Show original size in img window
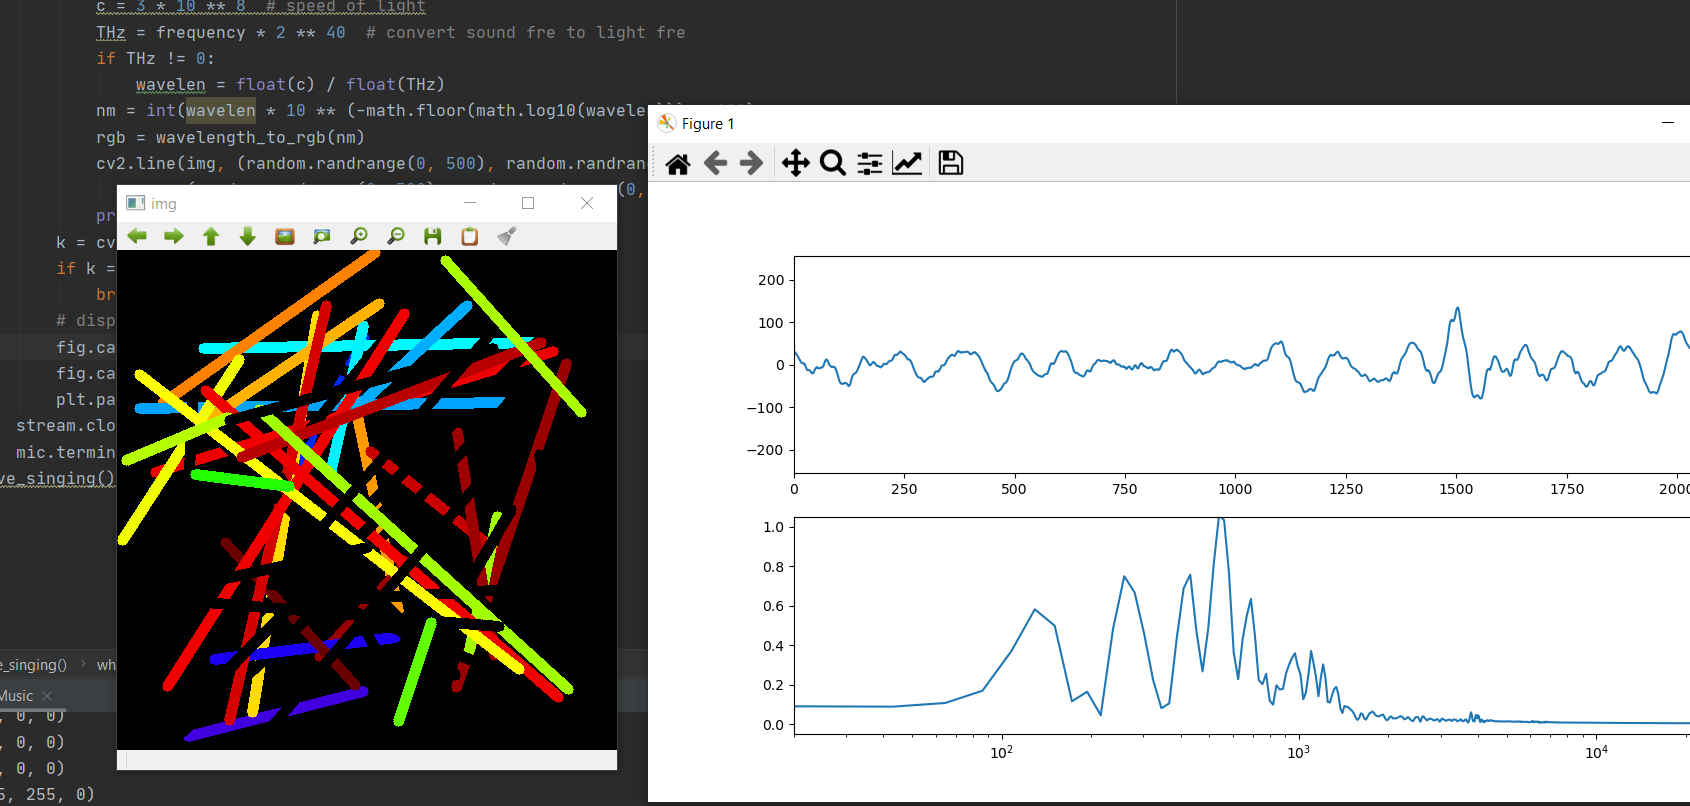The height and width of the screenshot is (806, 1690). tap(285, 236)
